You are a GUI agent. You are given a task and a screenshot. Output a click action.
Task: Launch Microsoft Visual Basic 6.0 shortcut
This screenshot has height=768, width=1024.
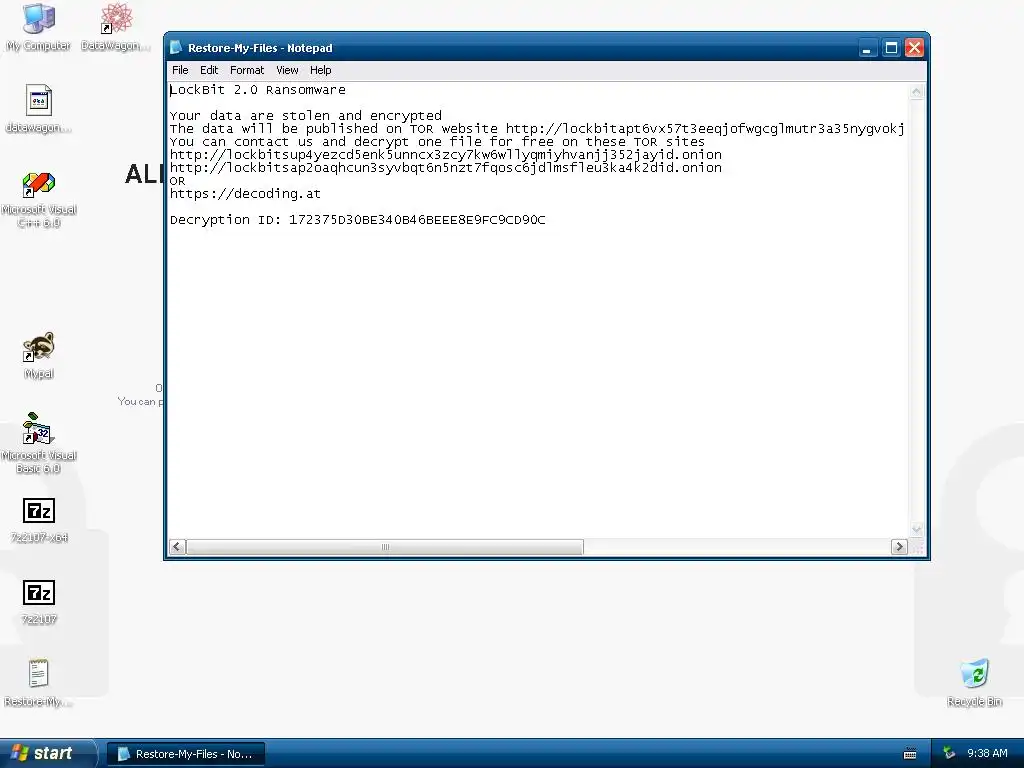pos(39,443)
